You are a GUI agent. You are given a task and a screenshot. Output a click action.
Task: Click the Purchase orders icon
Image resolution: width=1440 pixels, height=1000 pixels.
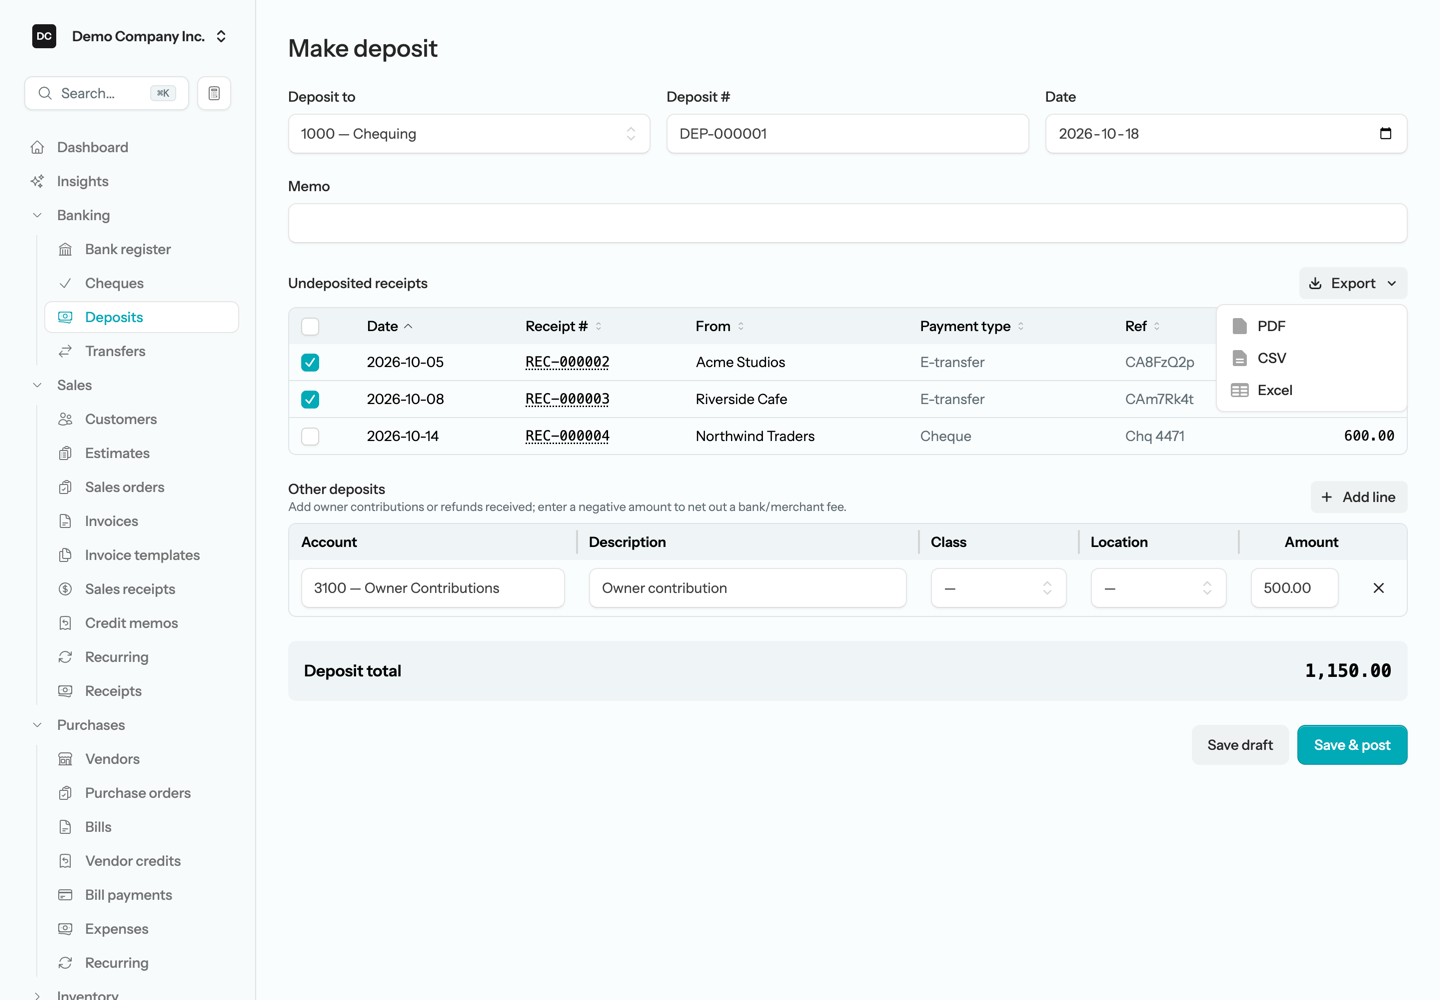pyautogui.click(x=65, y=793)
